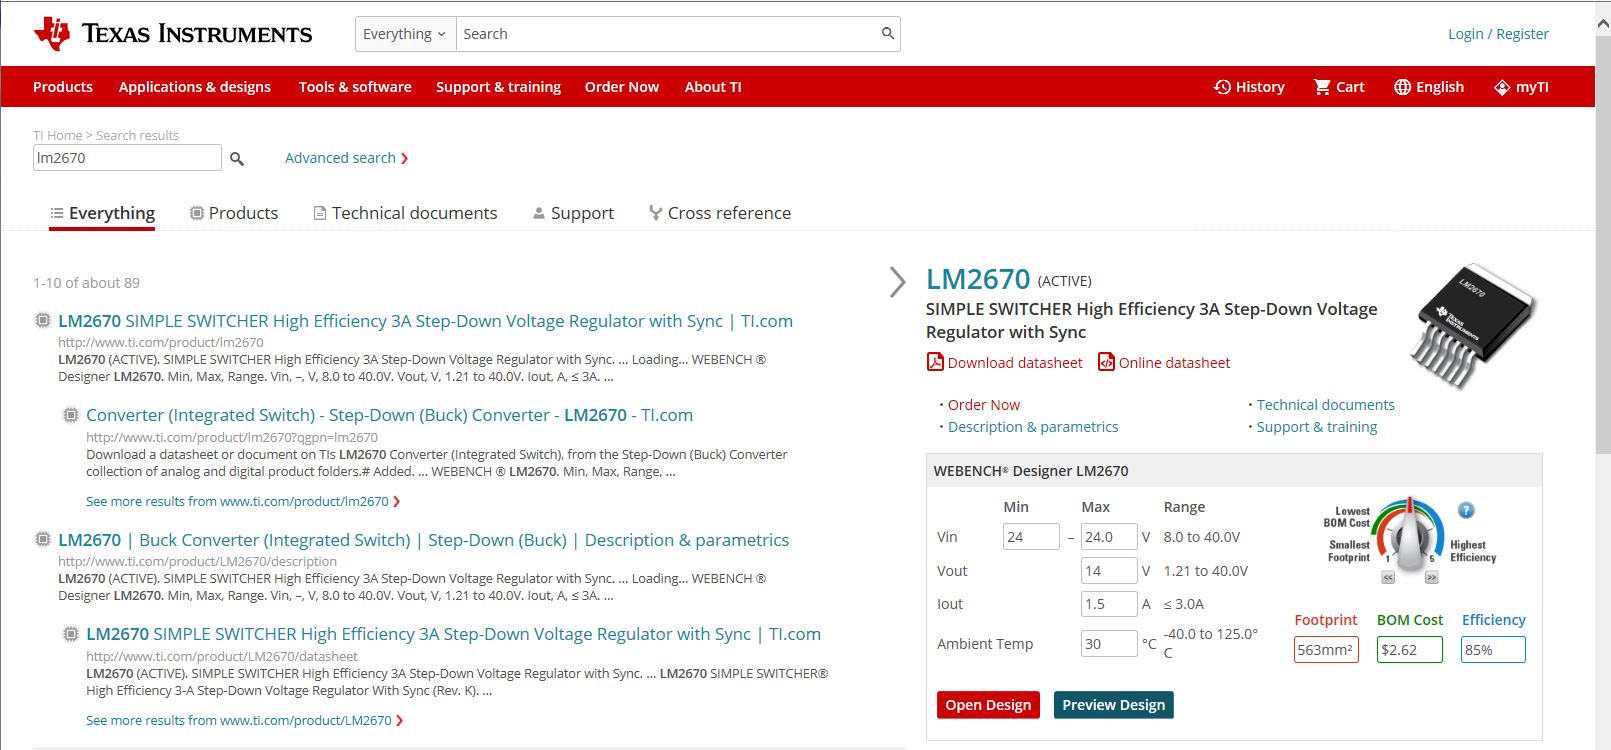Click the WEBENCH help question mark icon
Screen dimensions: 1611x750
click(1466, 510)
